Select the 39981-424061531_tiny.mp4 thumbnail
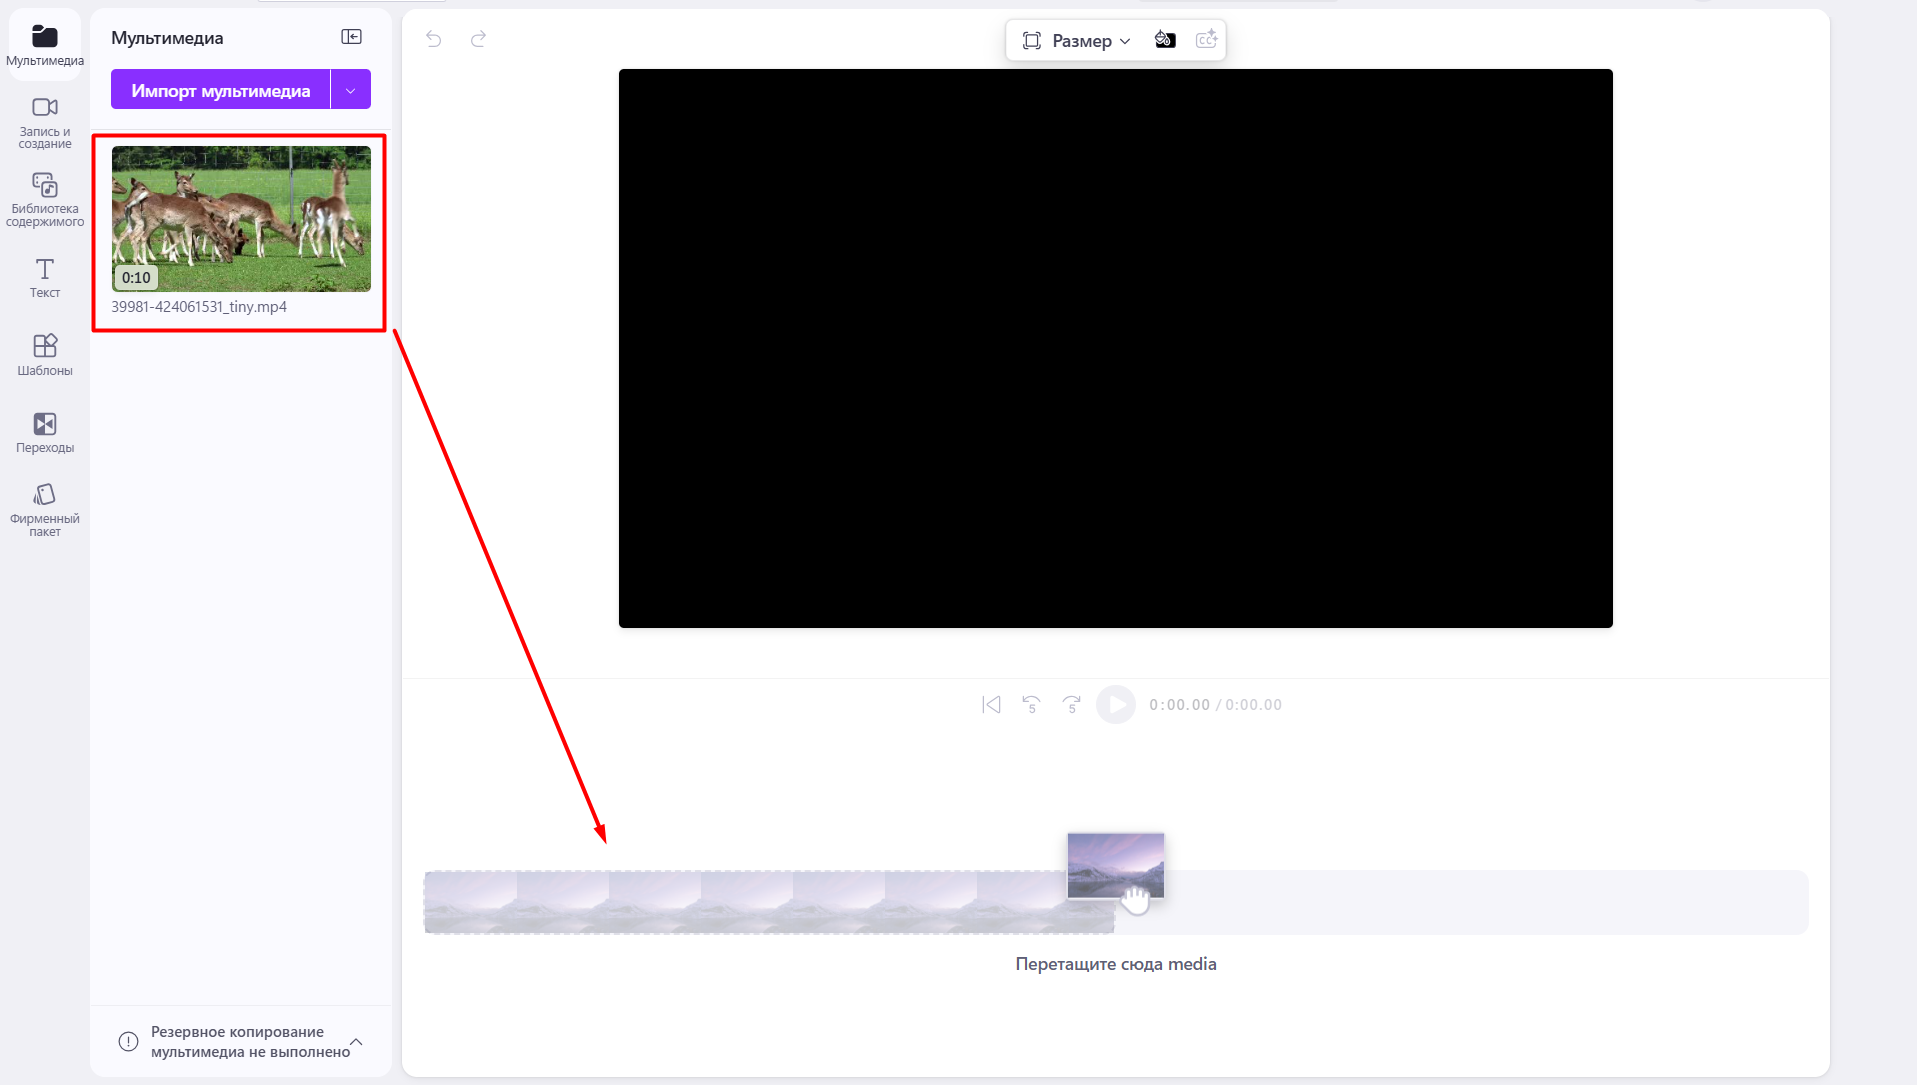1917x1085 pixels. [240, 219]
